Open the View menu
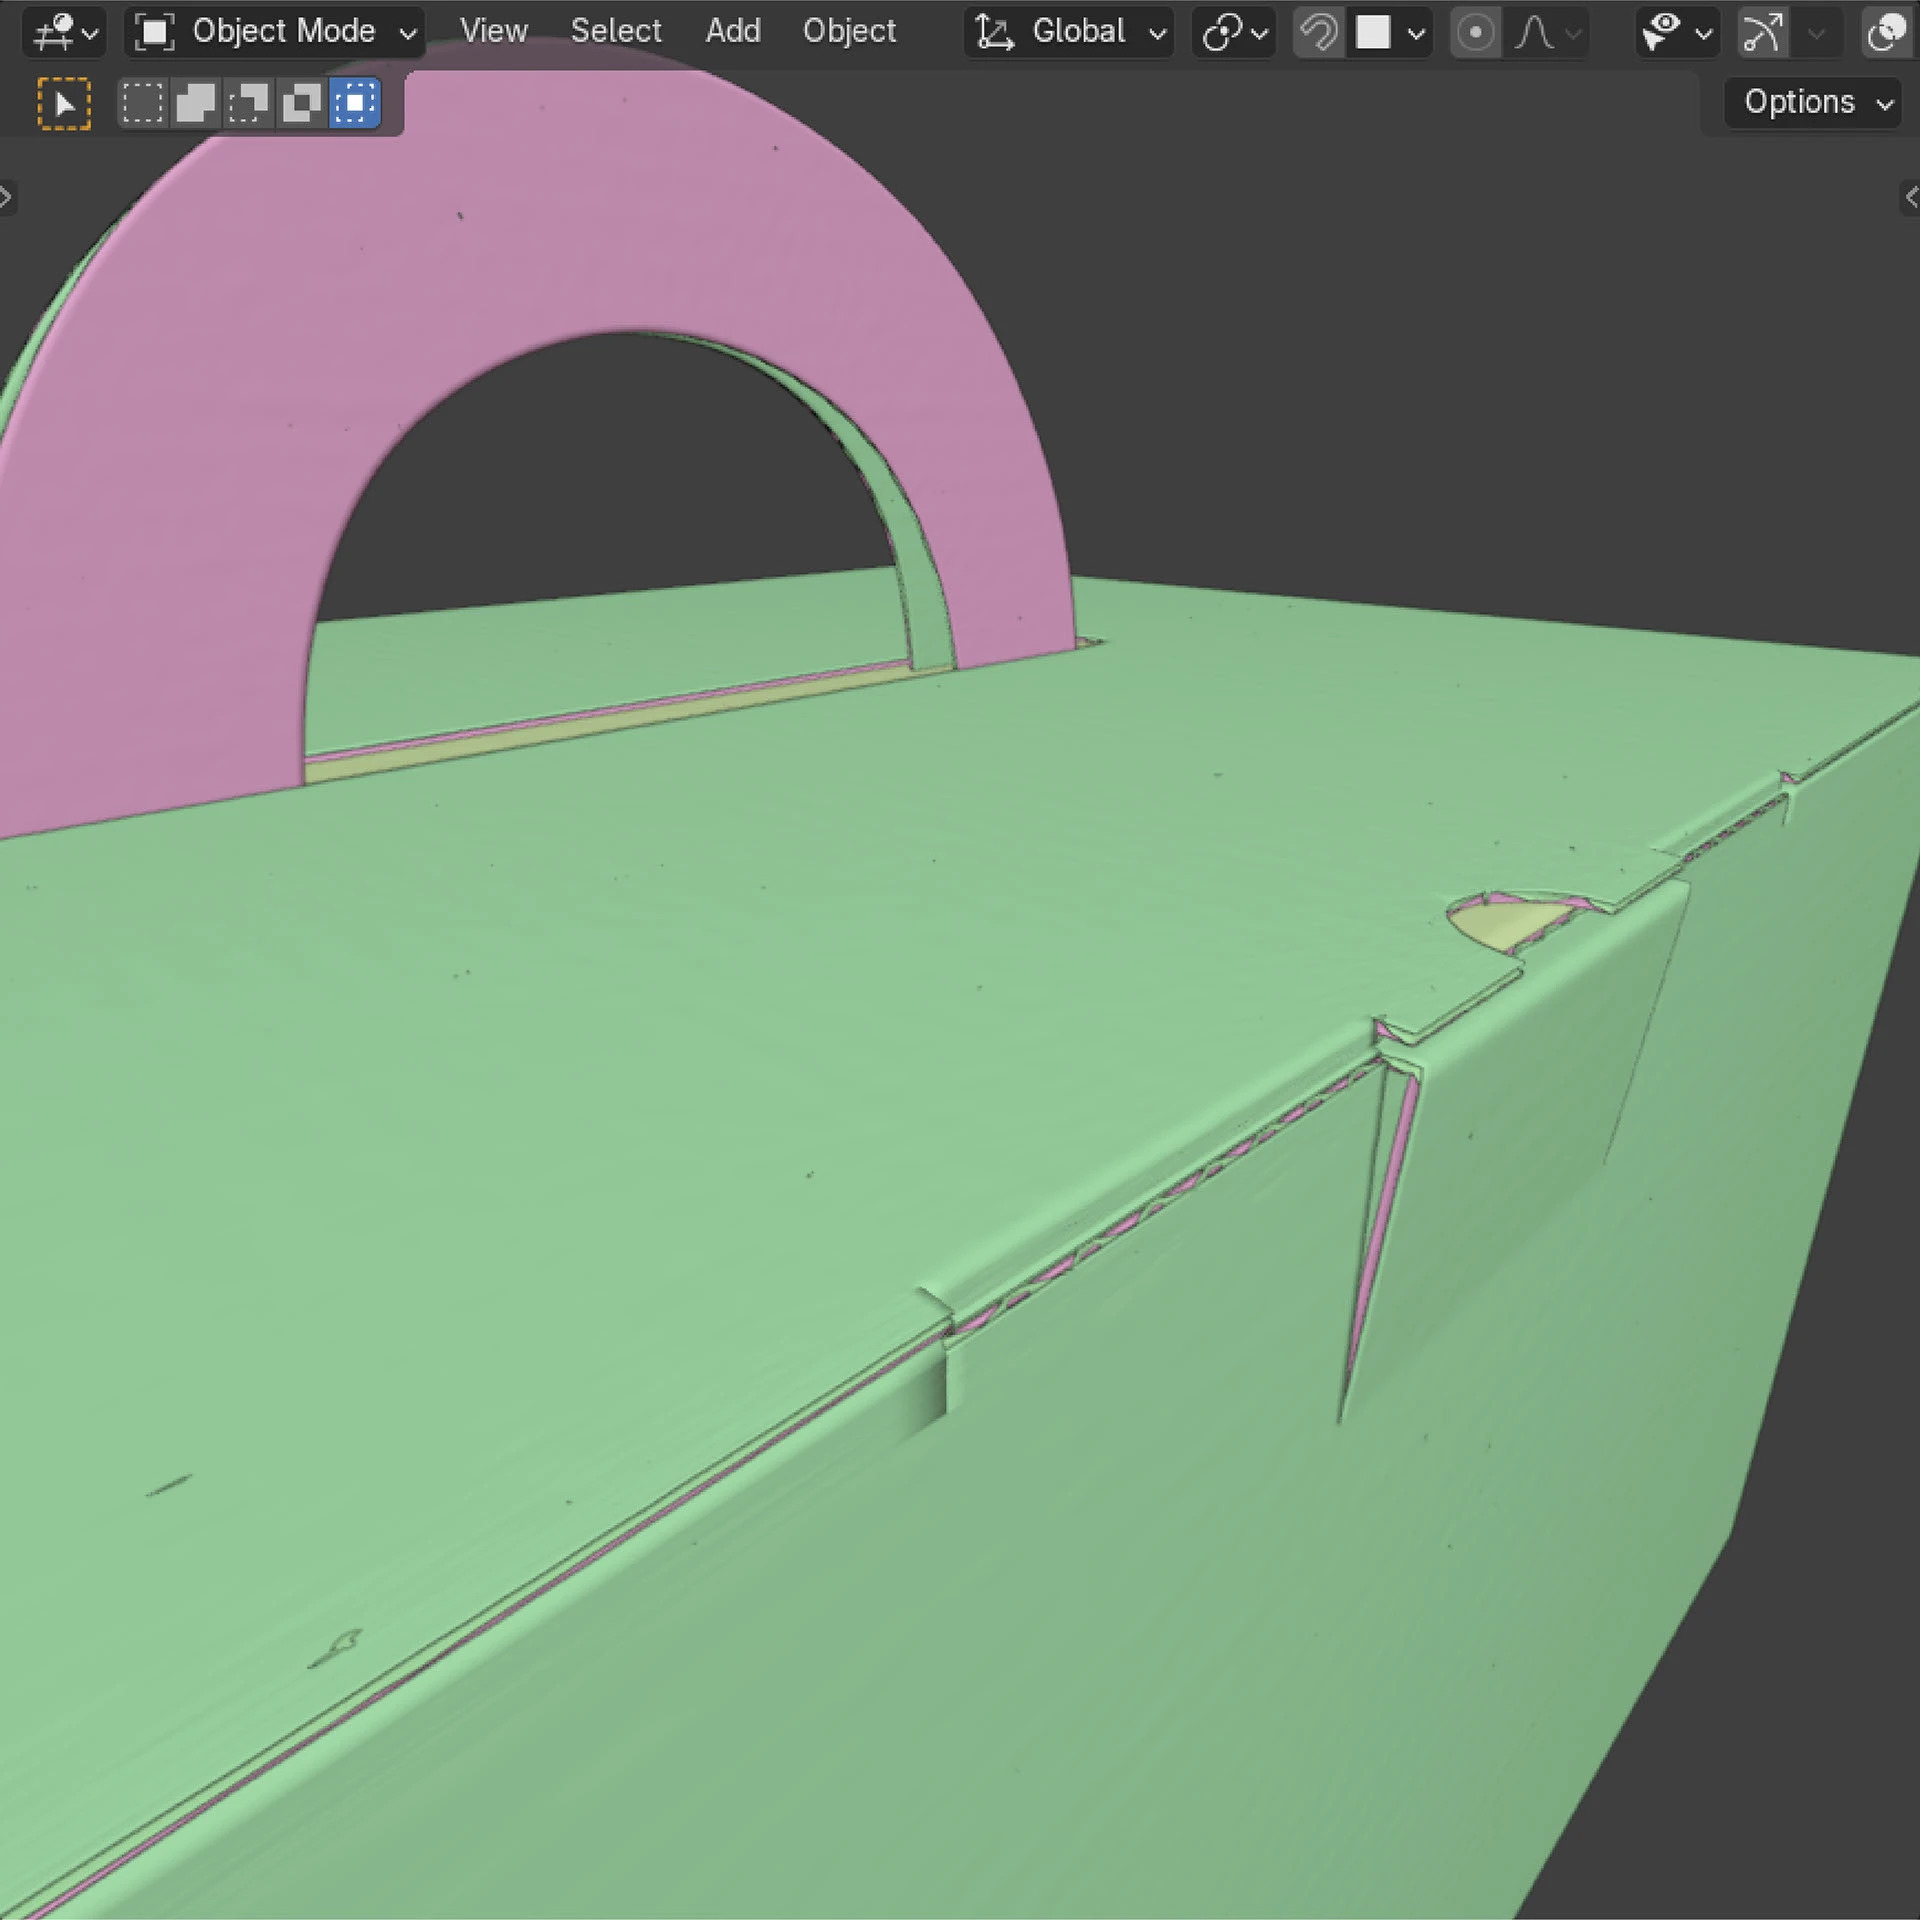The height and width of the screenshot is (1920, 1920). pos(493,32)
